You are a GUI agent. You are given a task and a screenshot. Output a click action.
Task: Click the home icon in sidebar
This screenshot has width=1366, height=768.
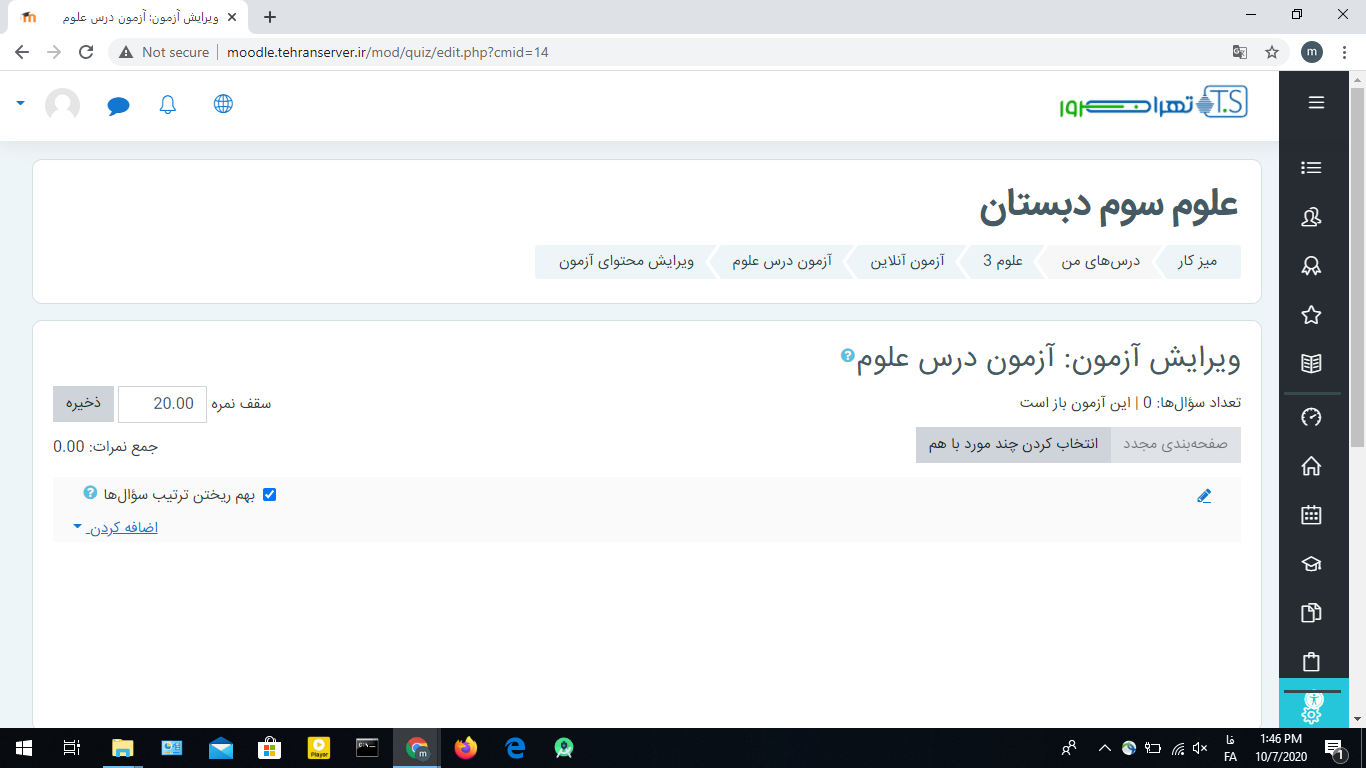click(x=1311, y=466)
